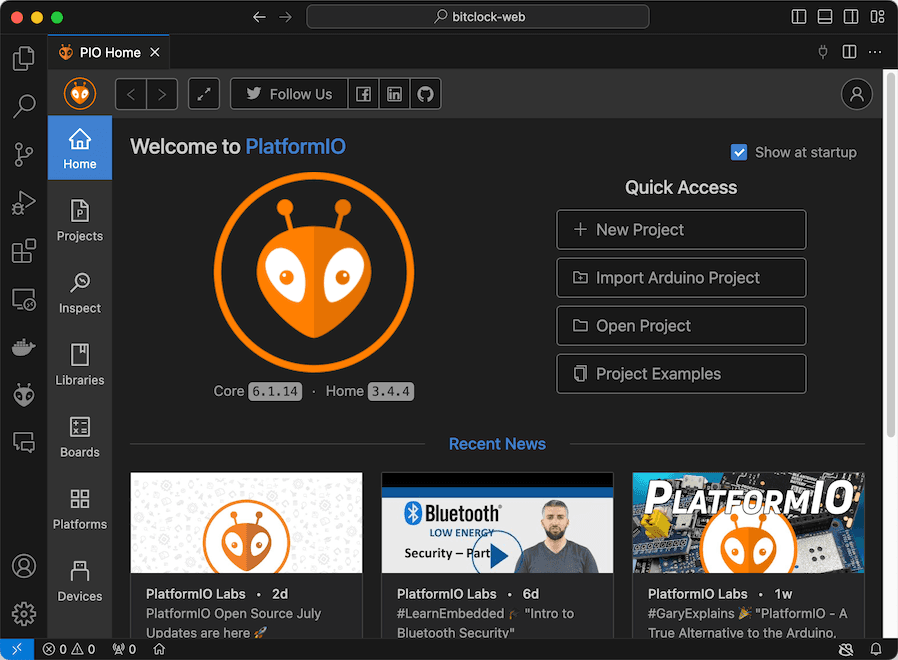Open the editor More Actions menu
Screen dimensions: 898x660
875,52
